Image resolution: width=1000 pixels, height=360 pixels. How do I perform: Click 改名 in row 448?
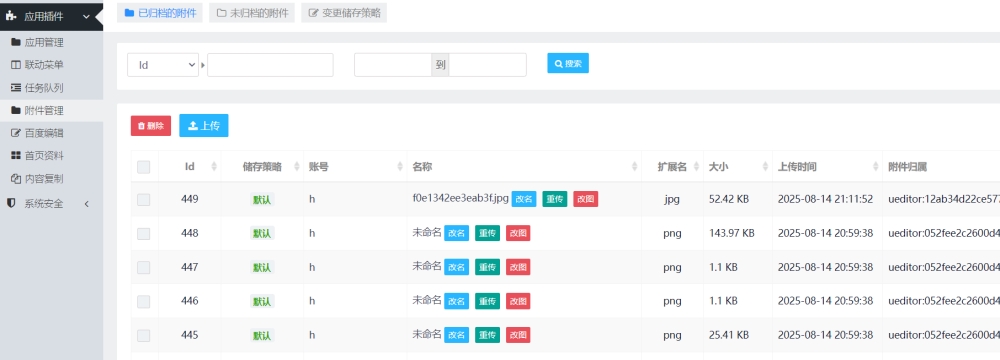457,233
